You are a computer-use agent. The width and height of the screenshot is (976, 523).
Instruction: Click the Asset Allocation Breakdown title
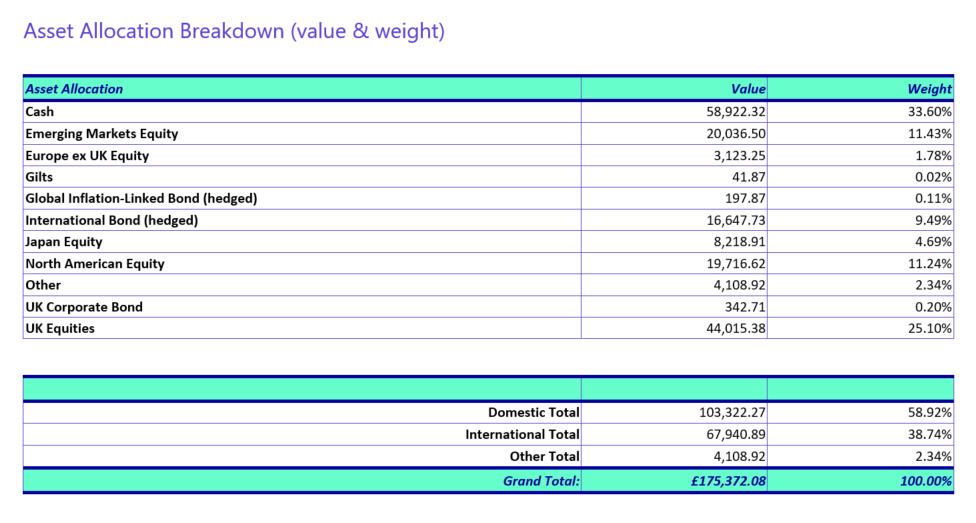pos(234,31)
